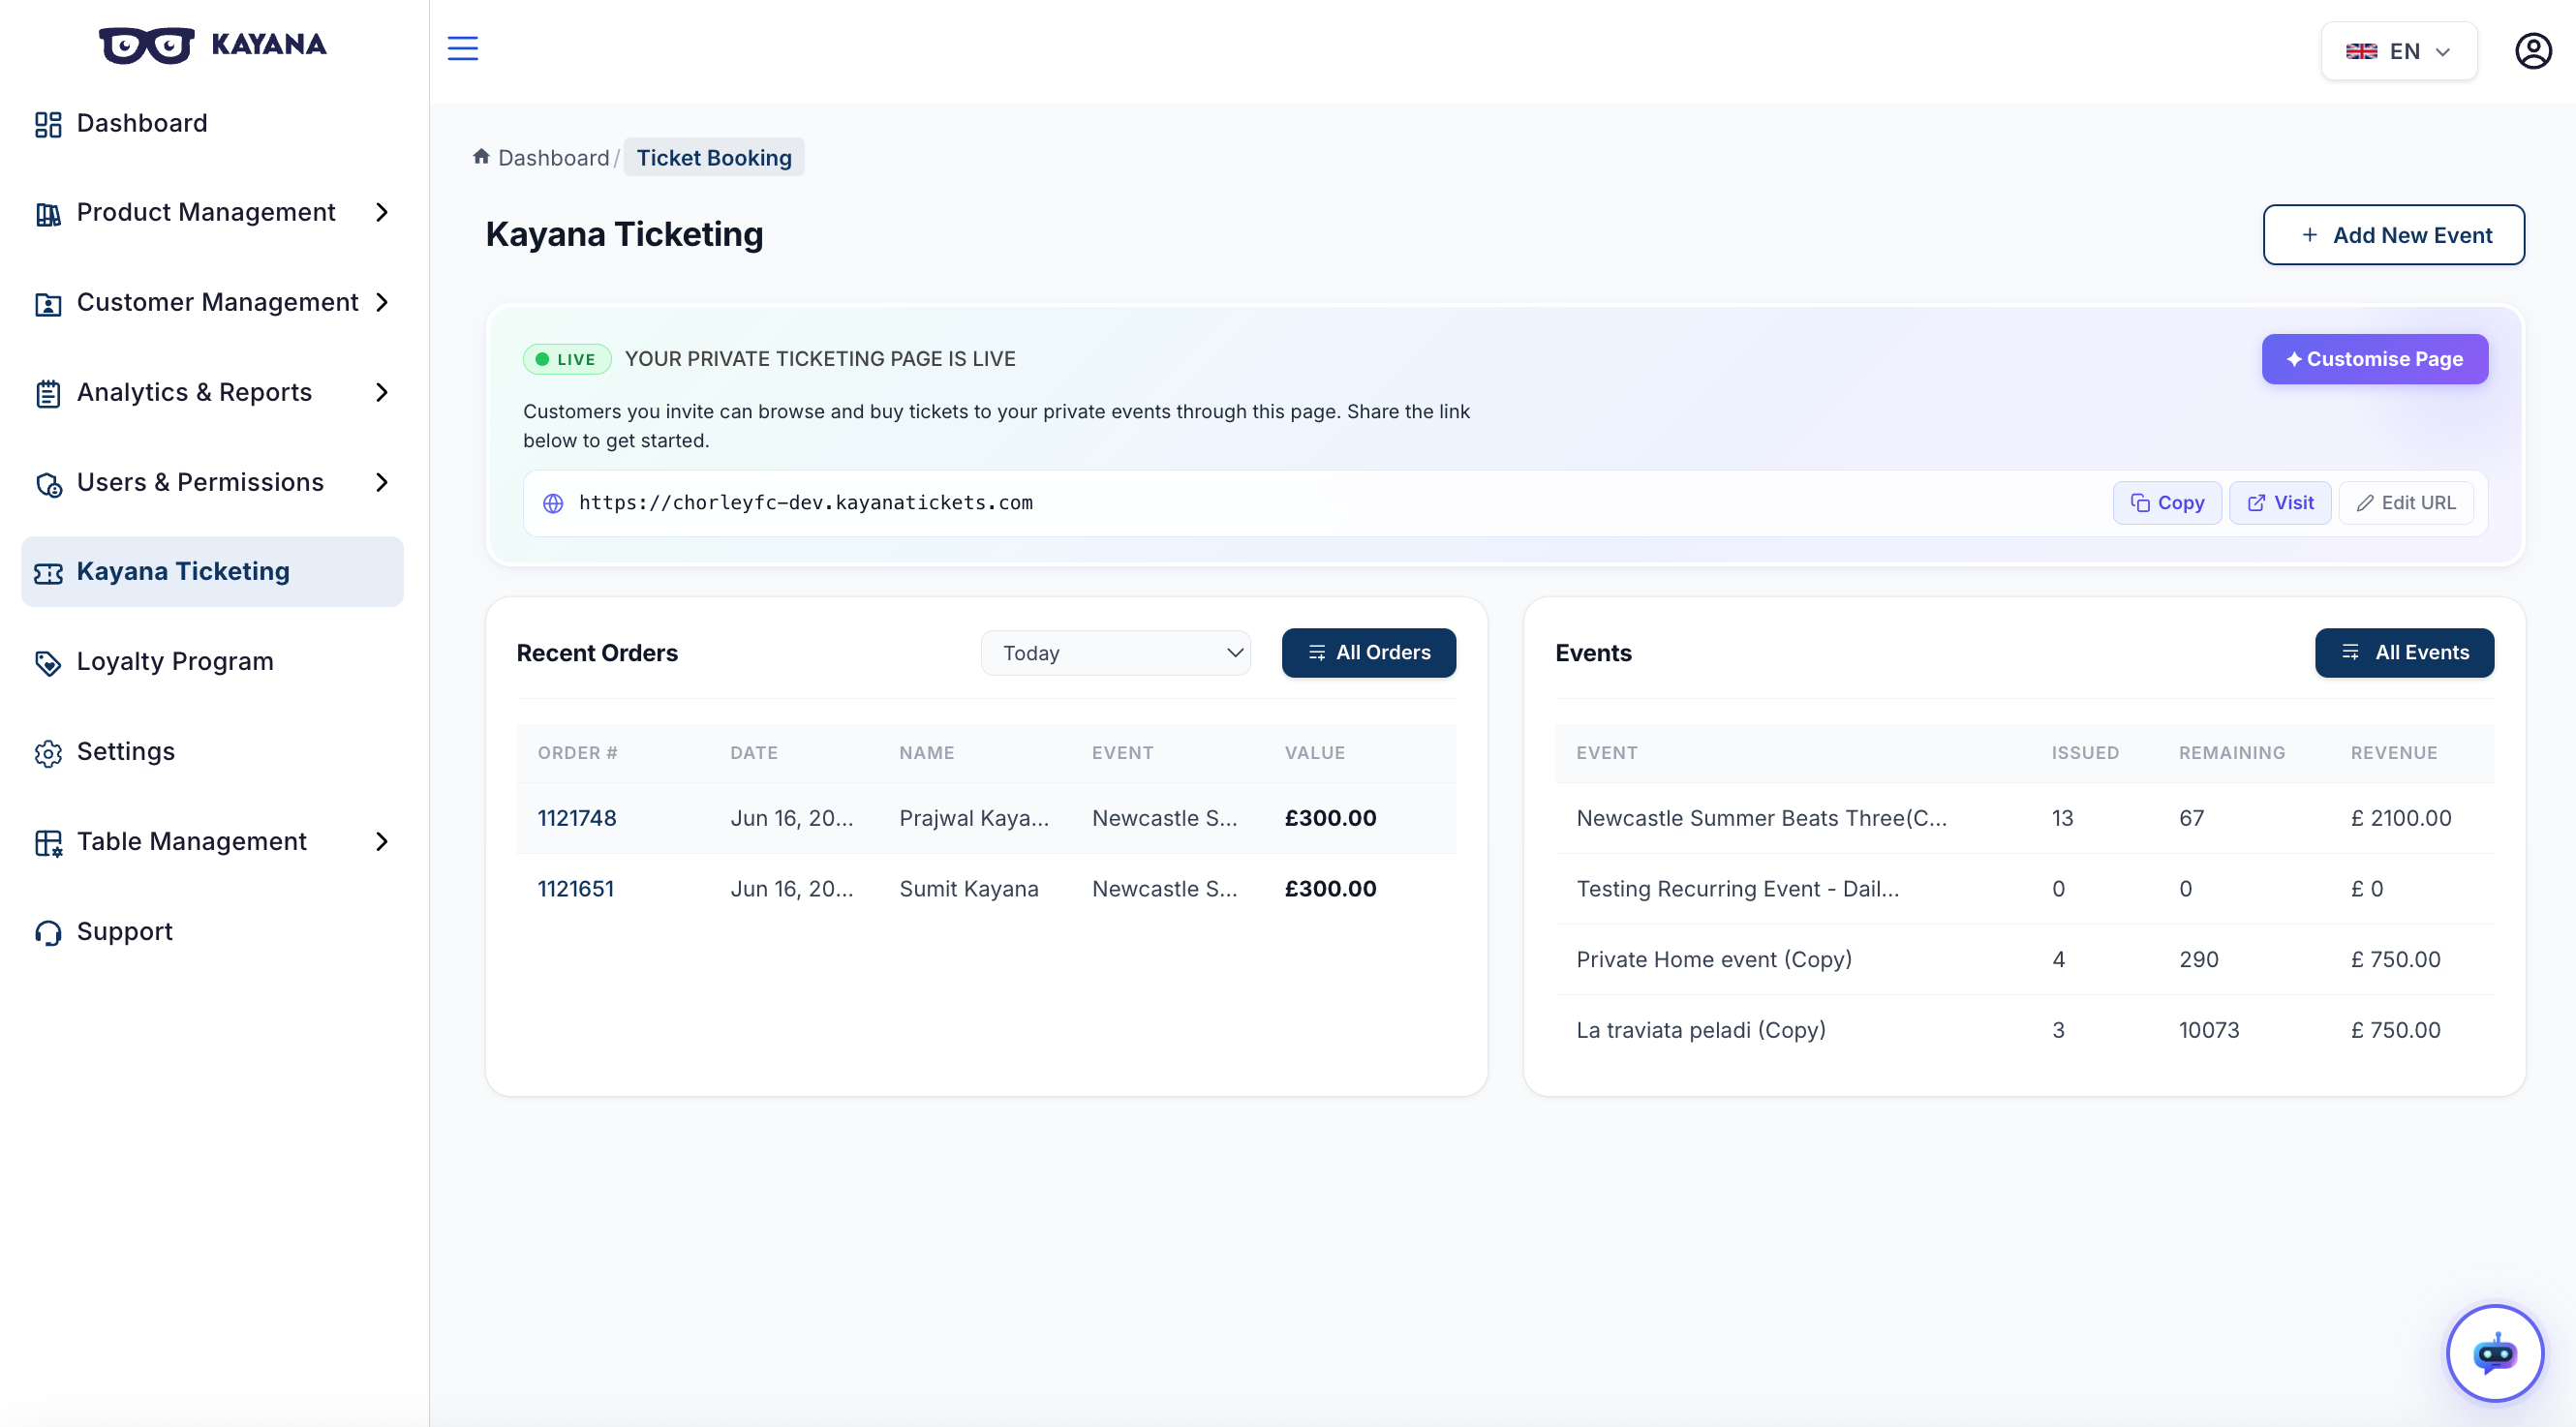Click Add New Event button
The height and width of the screenshot is (1427, 2576).
[x=2393, y=235]
